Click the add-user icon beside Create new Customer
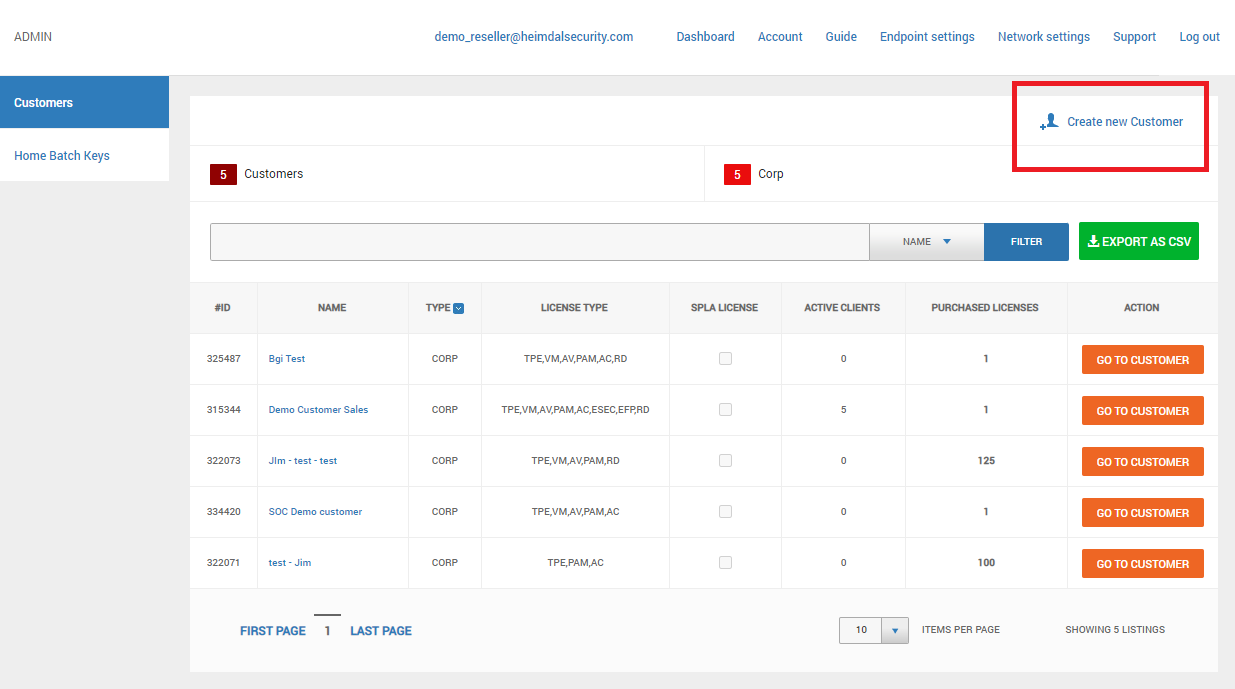 tap(1049, 122)
